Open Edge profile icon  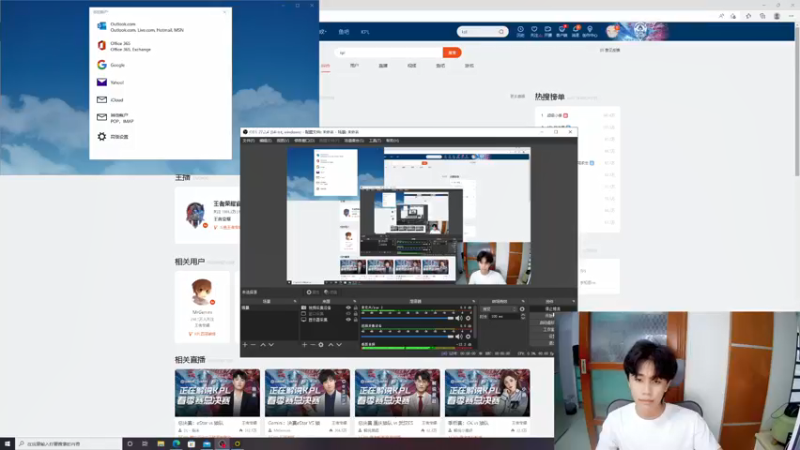coord(777,16)
